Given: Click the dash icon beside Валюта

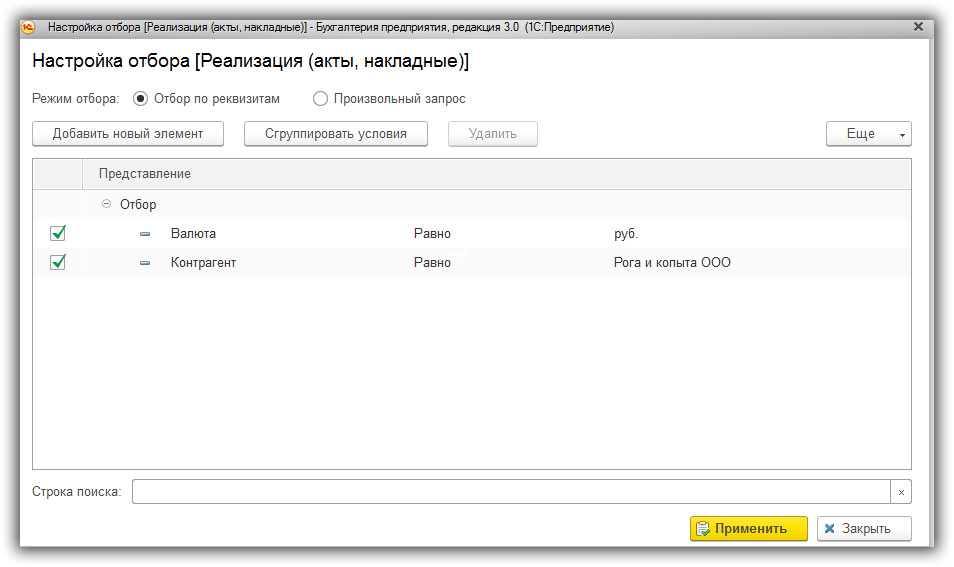Looking at the screenshot, I should [145, 234].
